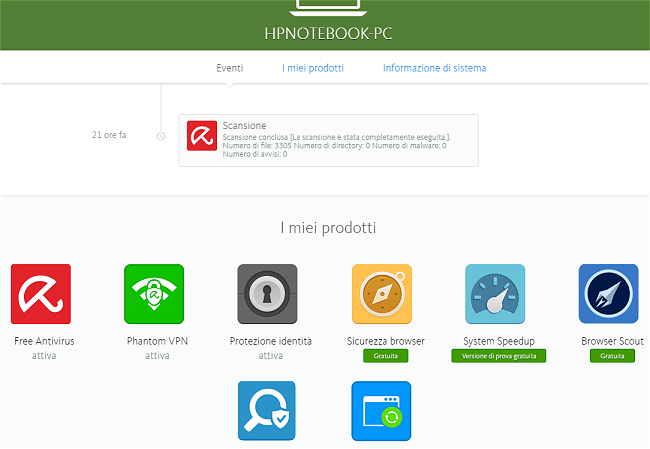Image resolution: width=650 pixels, height=449 pixels.
Task: Click the attiva status under Free Antivirus
Action: 44,356
